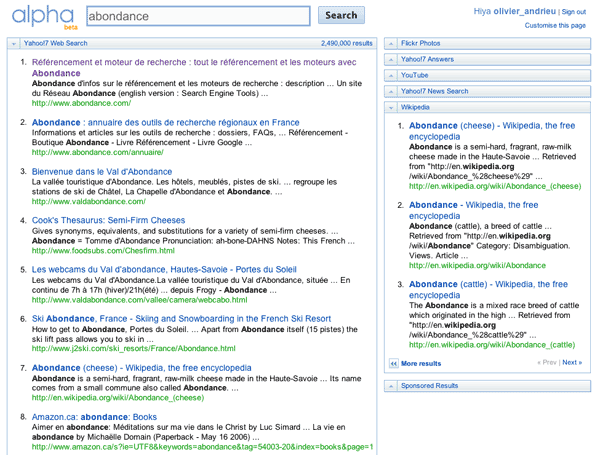Image resolution: width=600 pixels, height=455 pixels.
Task: Expand the YouTube panel
Action: (x=391, y=76)
